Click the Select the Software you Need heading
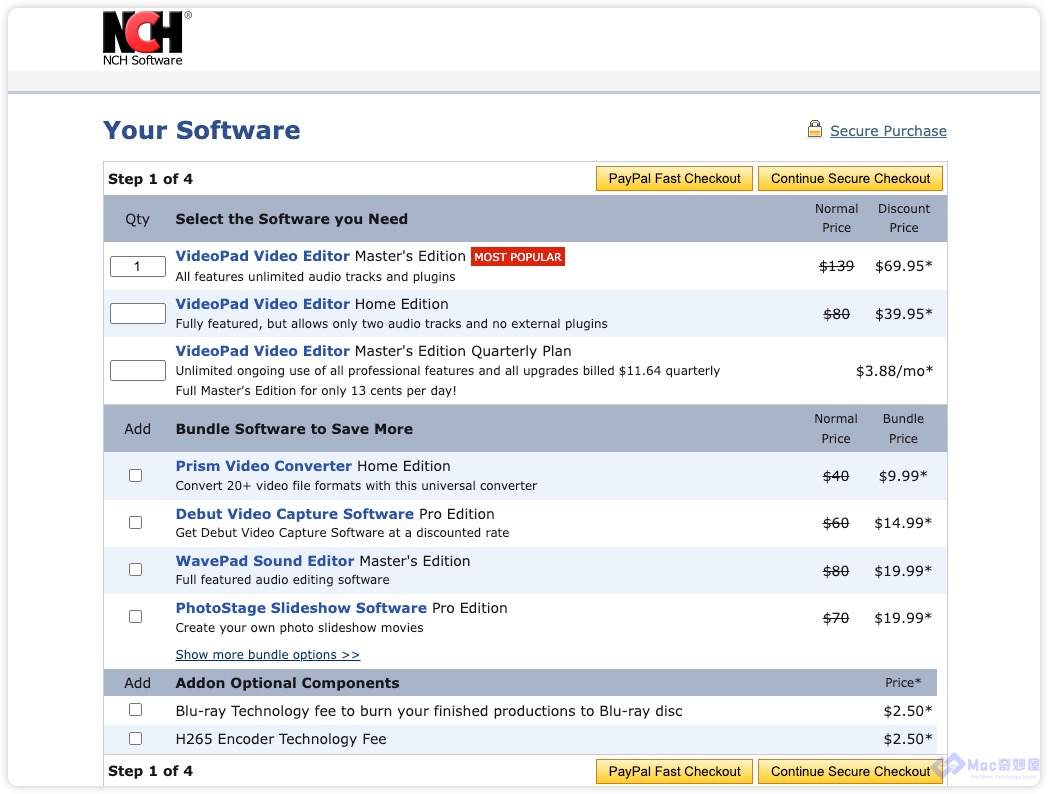 291,219
